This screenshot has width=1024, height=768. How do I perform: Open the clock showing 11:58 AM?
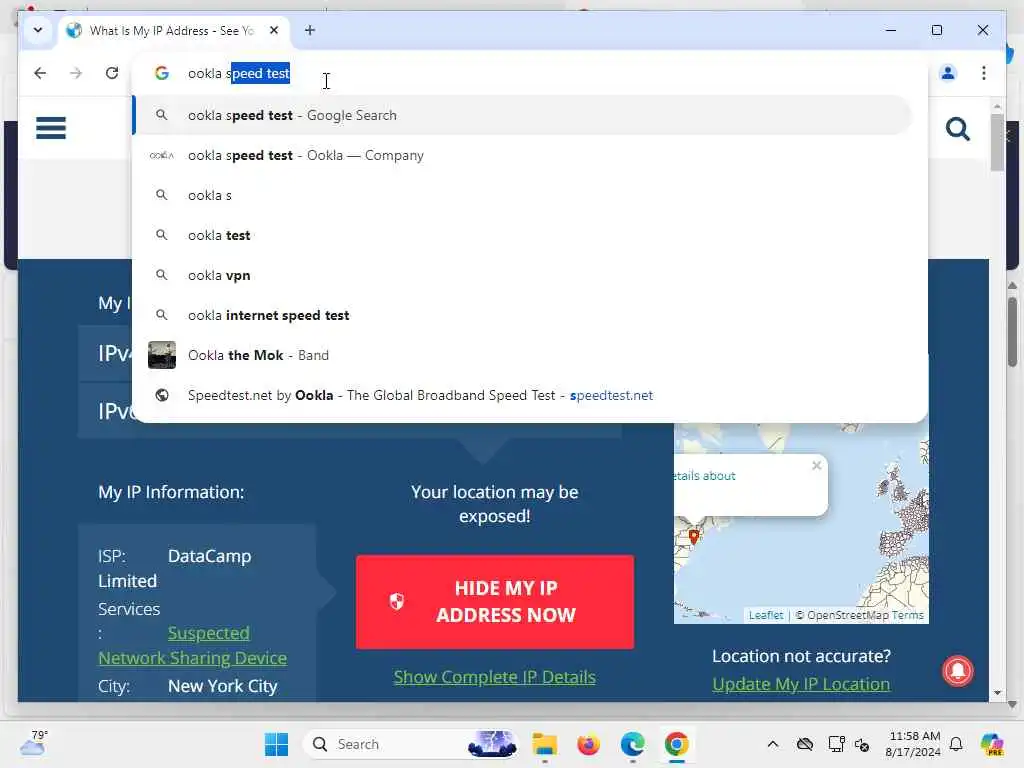913,744
